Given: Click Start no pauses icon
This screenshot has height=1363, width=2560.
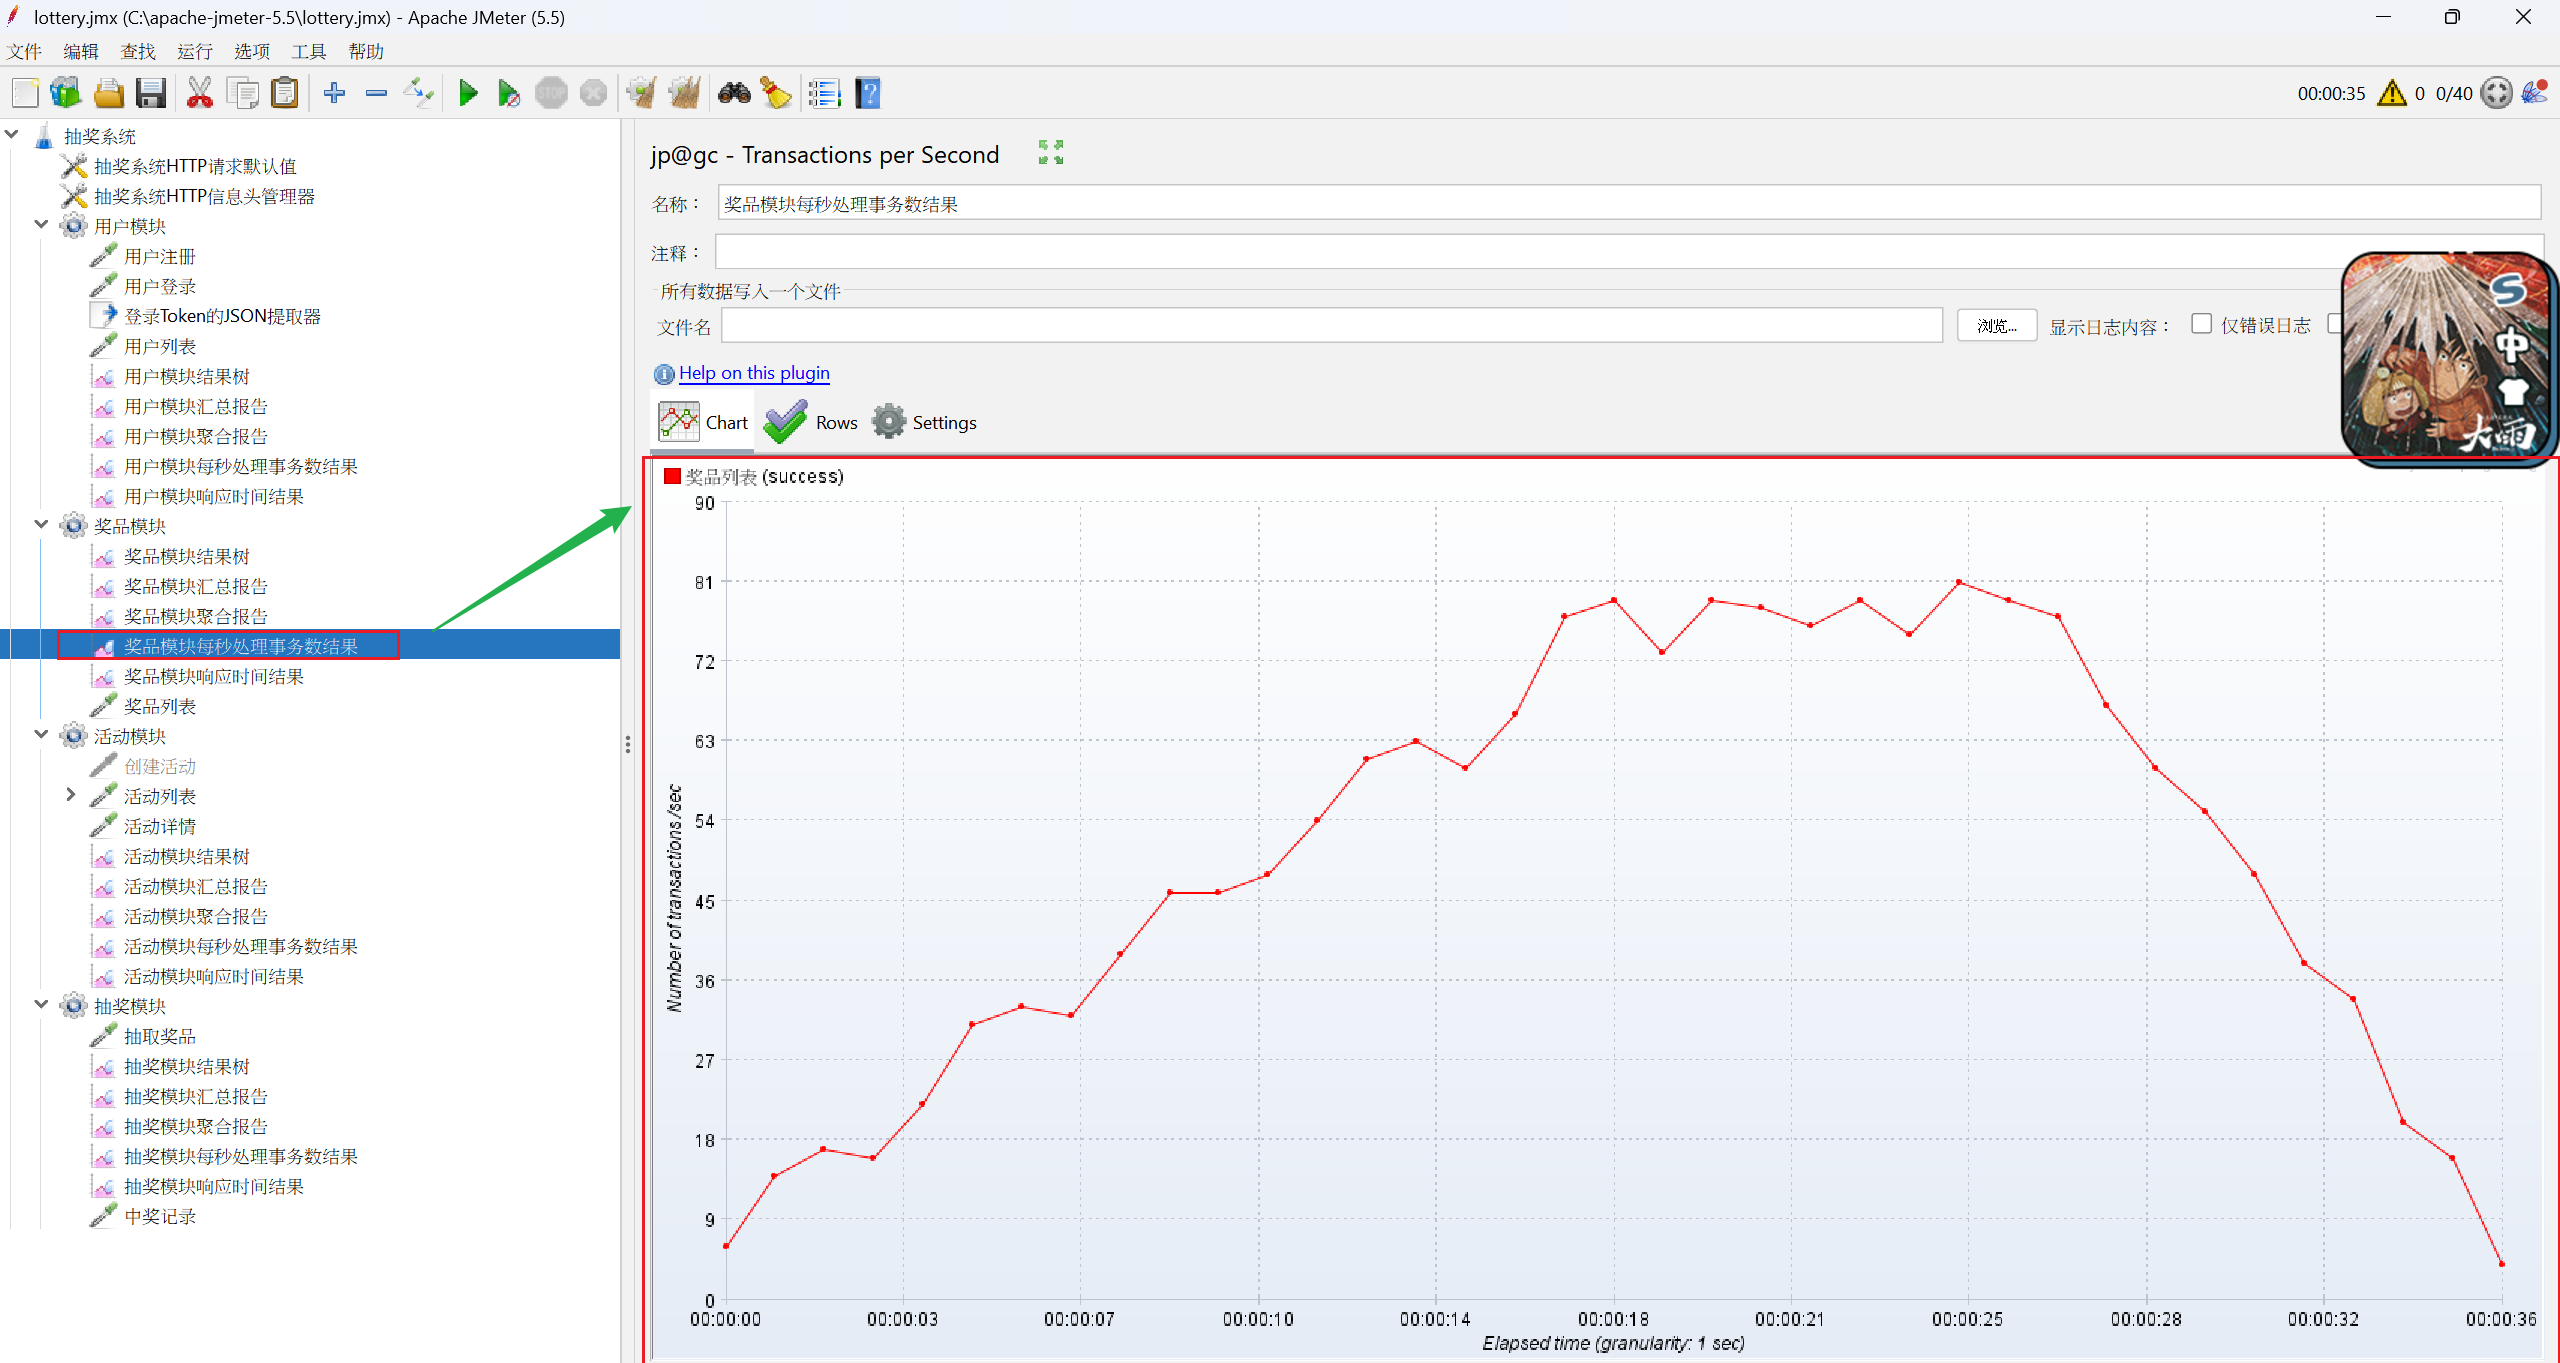Looking at the screenshot, I should pos(508,94).
